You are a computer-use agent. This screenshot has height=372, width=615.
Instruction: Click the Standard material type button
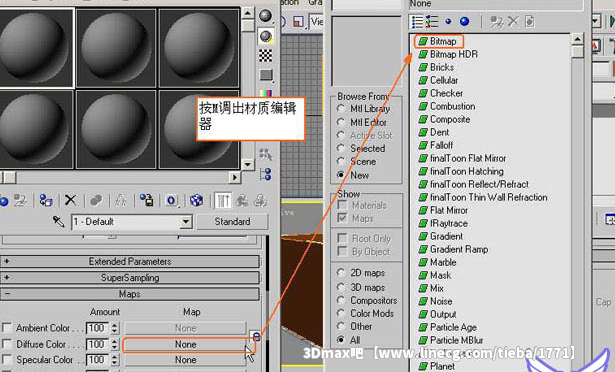tap(232, 222)
